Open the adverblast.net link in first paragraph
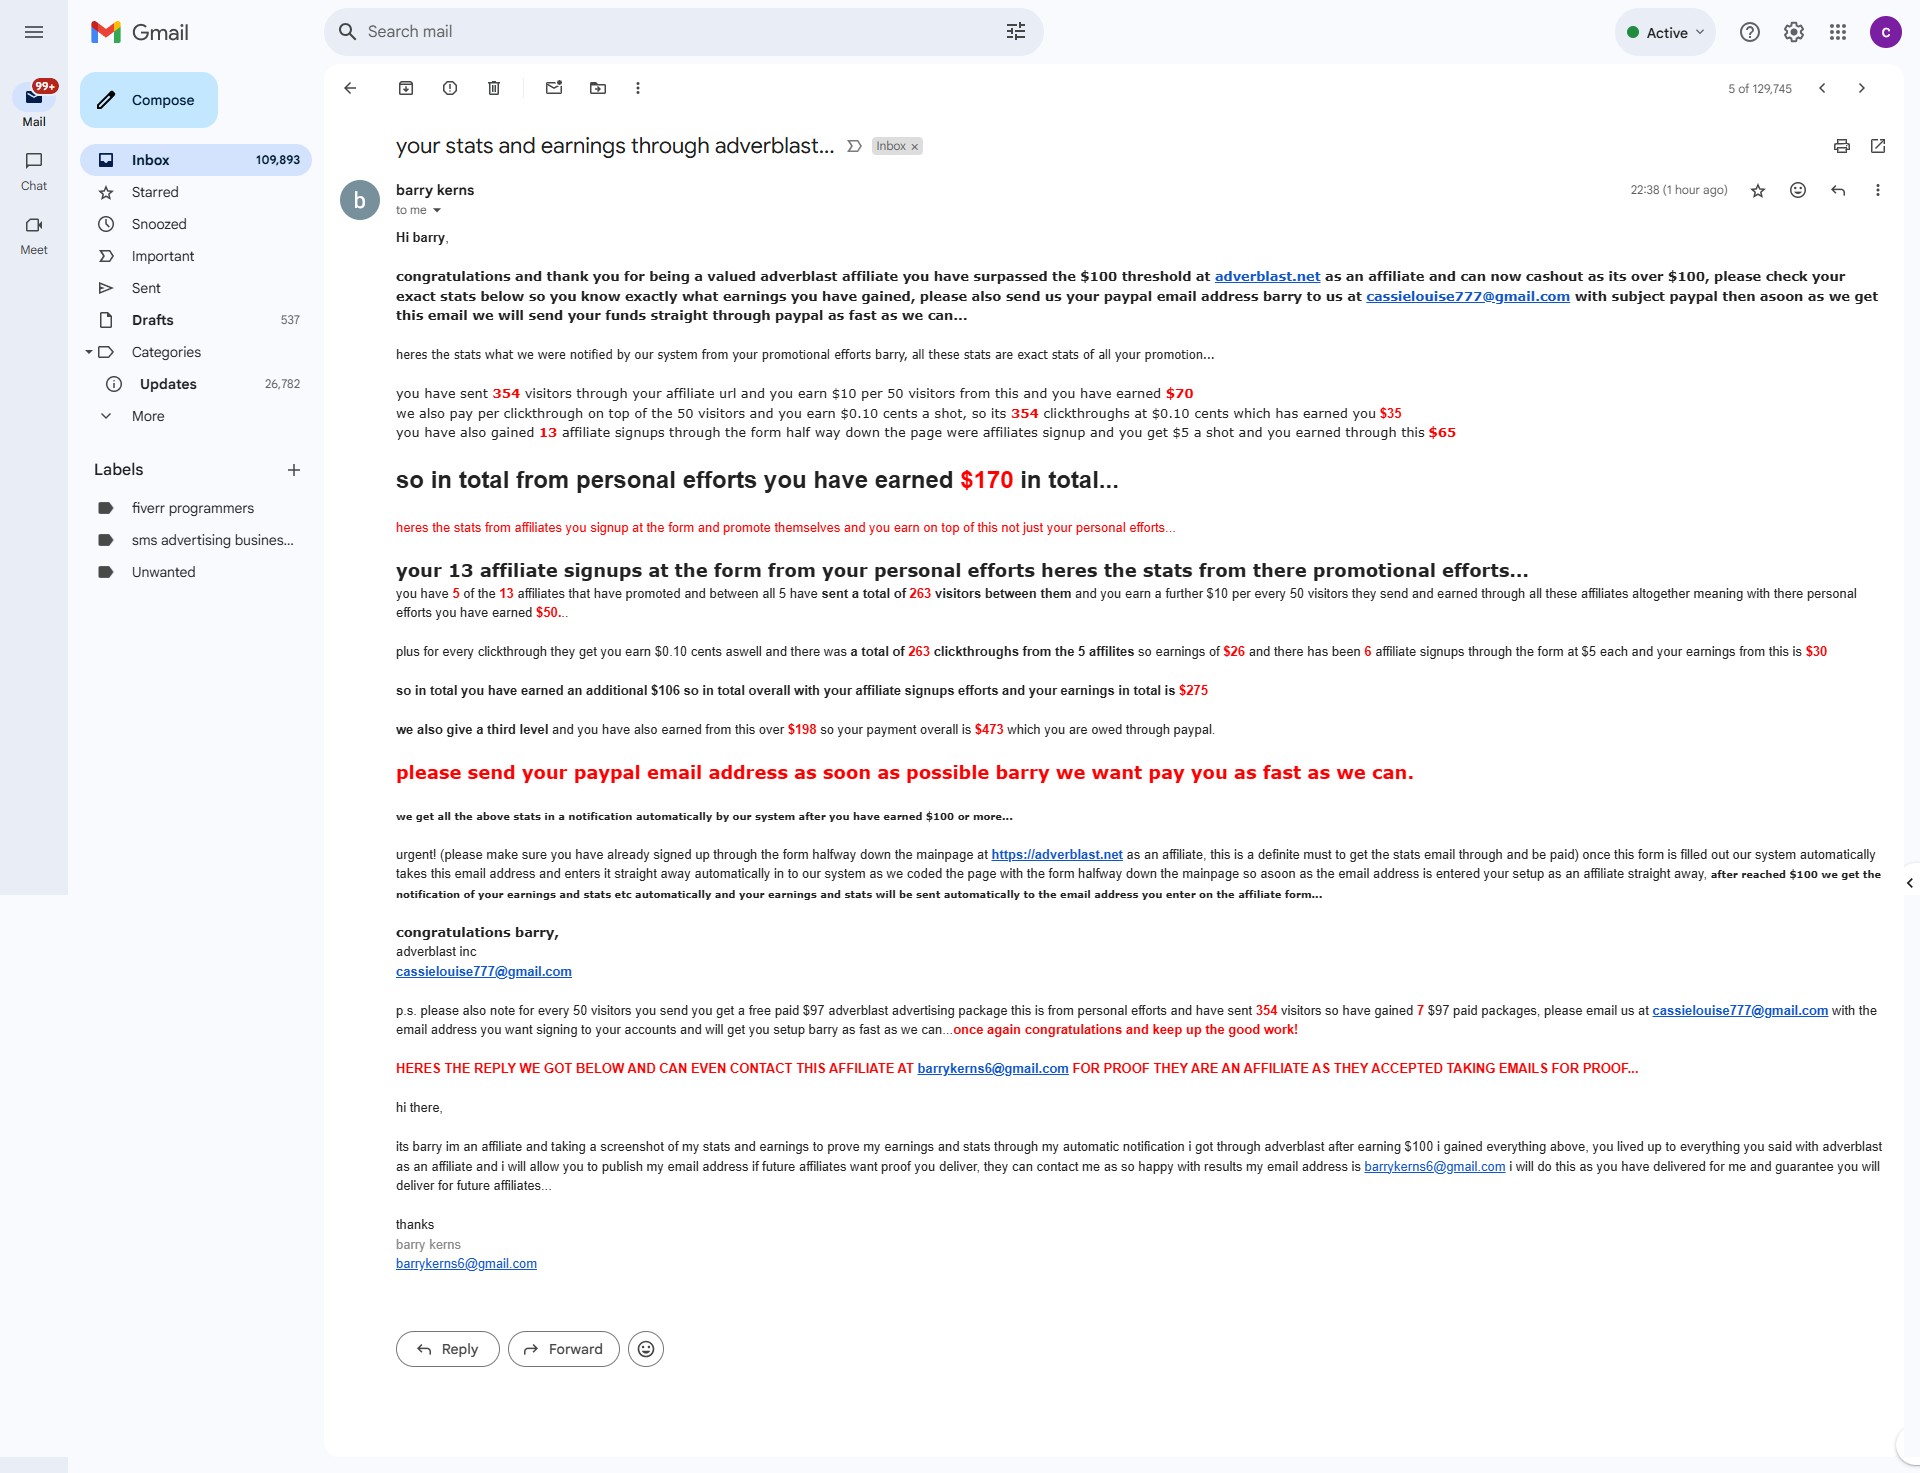The image size is (1920, 1473). click(1267, 276)
